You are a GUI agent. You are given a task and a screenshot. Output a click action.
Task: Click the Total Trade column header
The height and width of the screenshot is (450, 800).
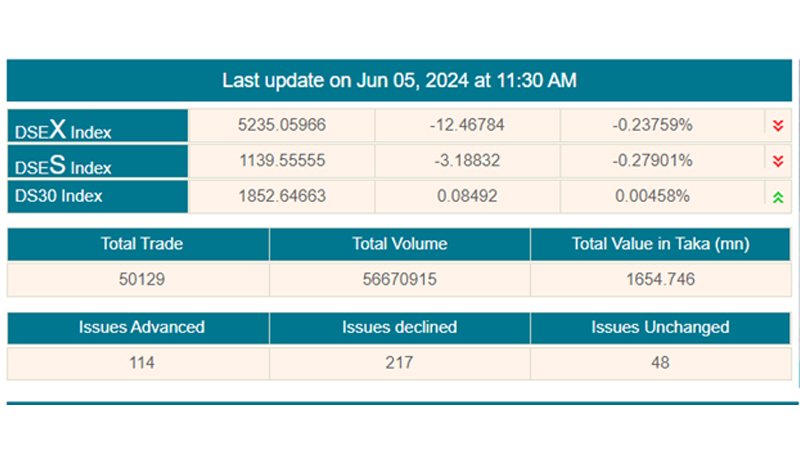(141, 244)
